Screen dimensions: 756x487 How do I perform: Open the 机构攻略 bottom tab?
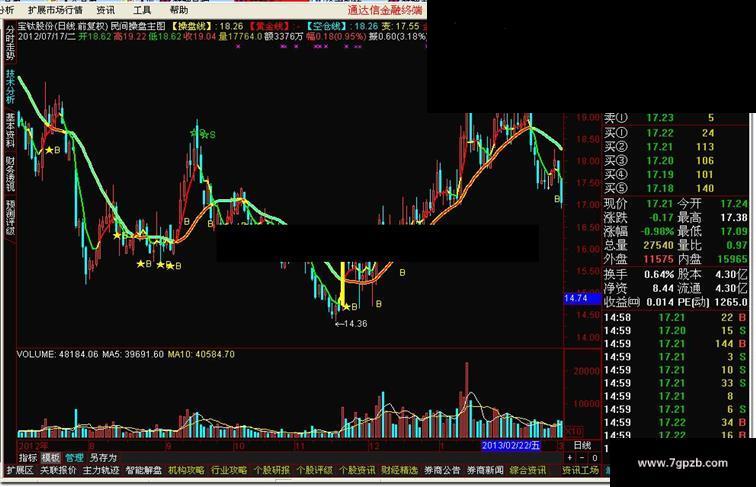click(186, 470)
